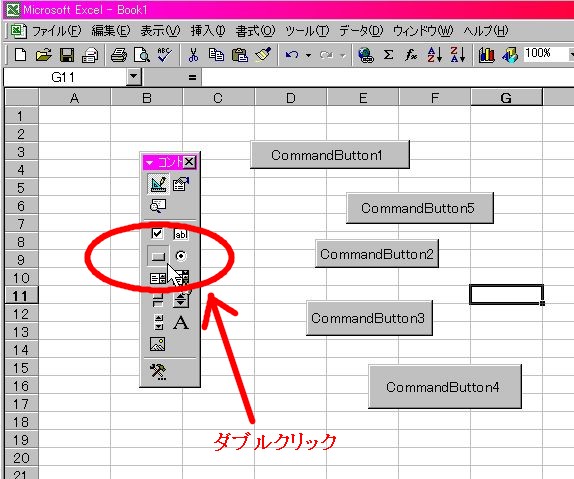Select the ListBox control in the toolbox

(x=158, y=279)
